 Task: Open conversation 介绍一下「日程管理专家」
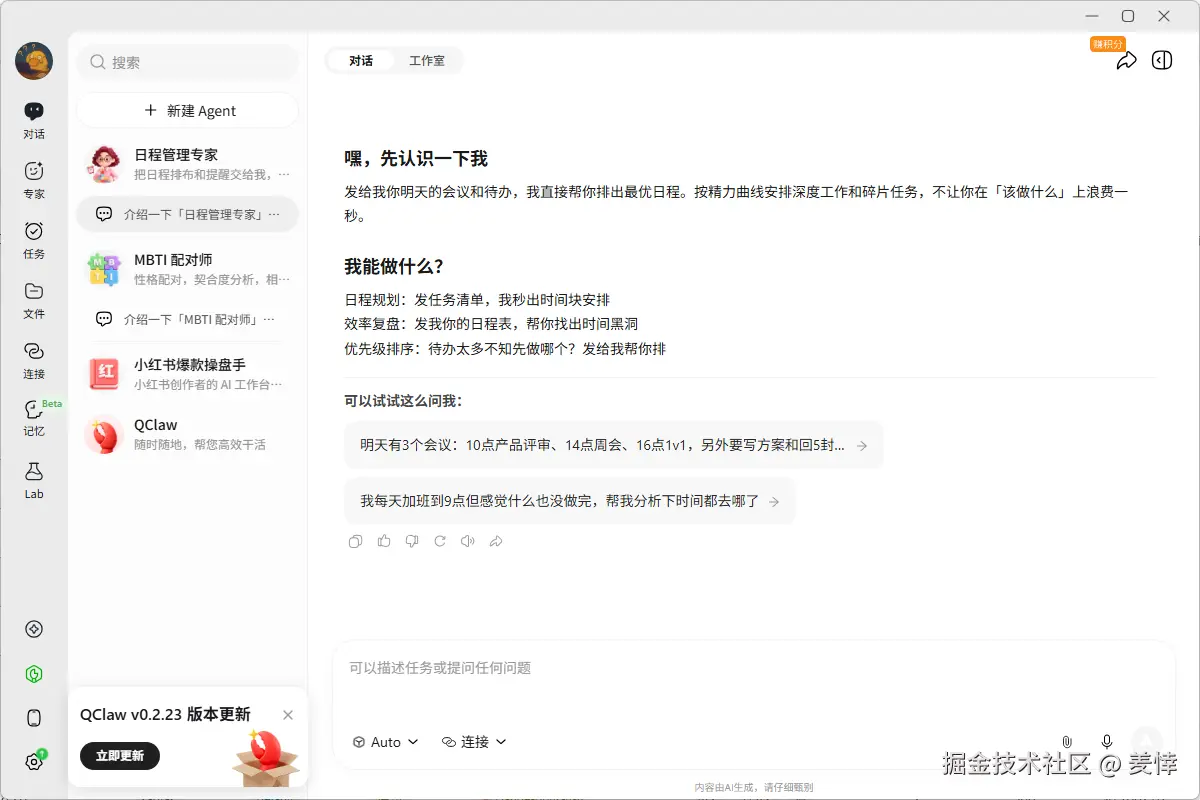tap(188, 214)
